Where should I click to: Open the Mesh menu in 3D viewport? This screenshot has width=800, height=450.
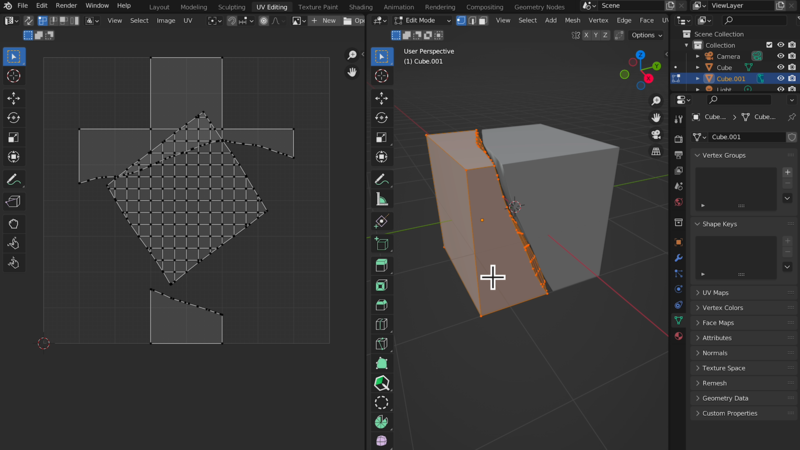coord(572,20)
